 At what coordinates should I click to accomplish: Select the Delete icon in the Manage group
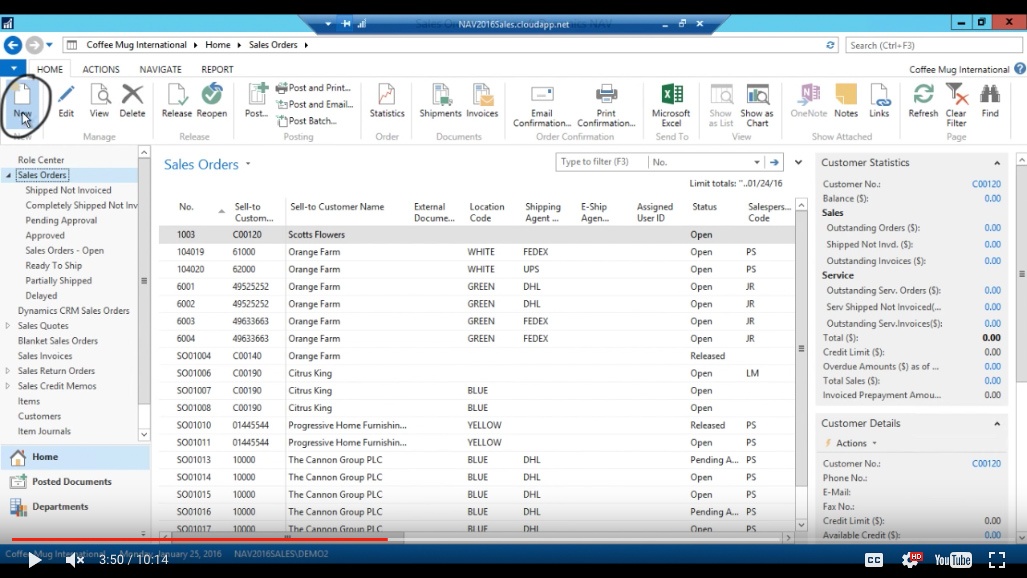(131, 103)
